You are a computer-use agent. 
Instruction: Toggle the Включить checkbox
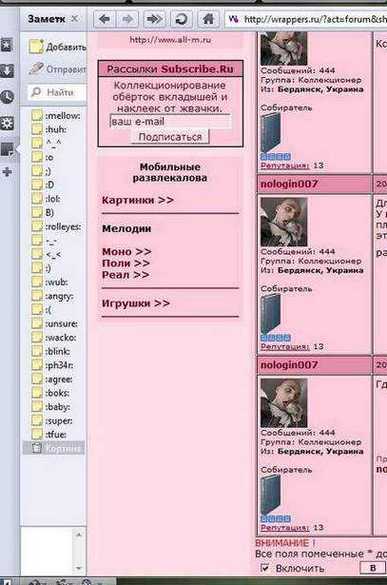(265, 568)
